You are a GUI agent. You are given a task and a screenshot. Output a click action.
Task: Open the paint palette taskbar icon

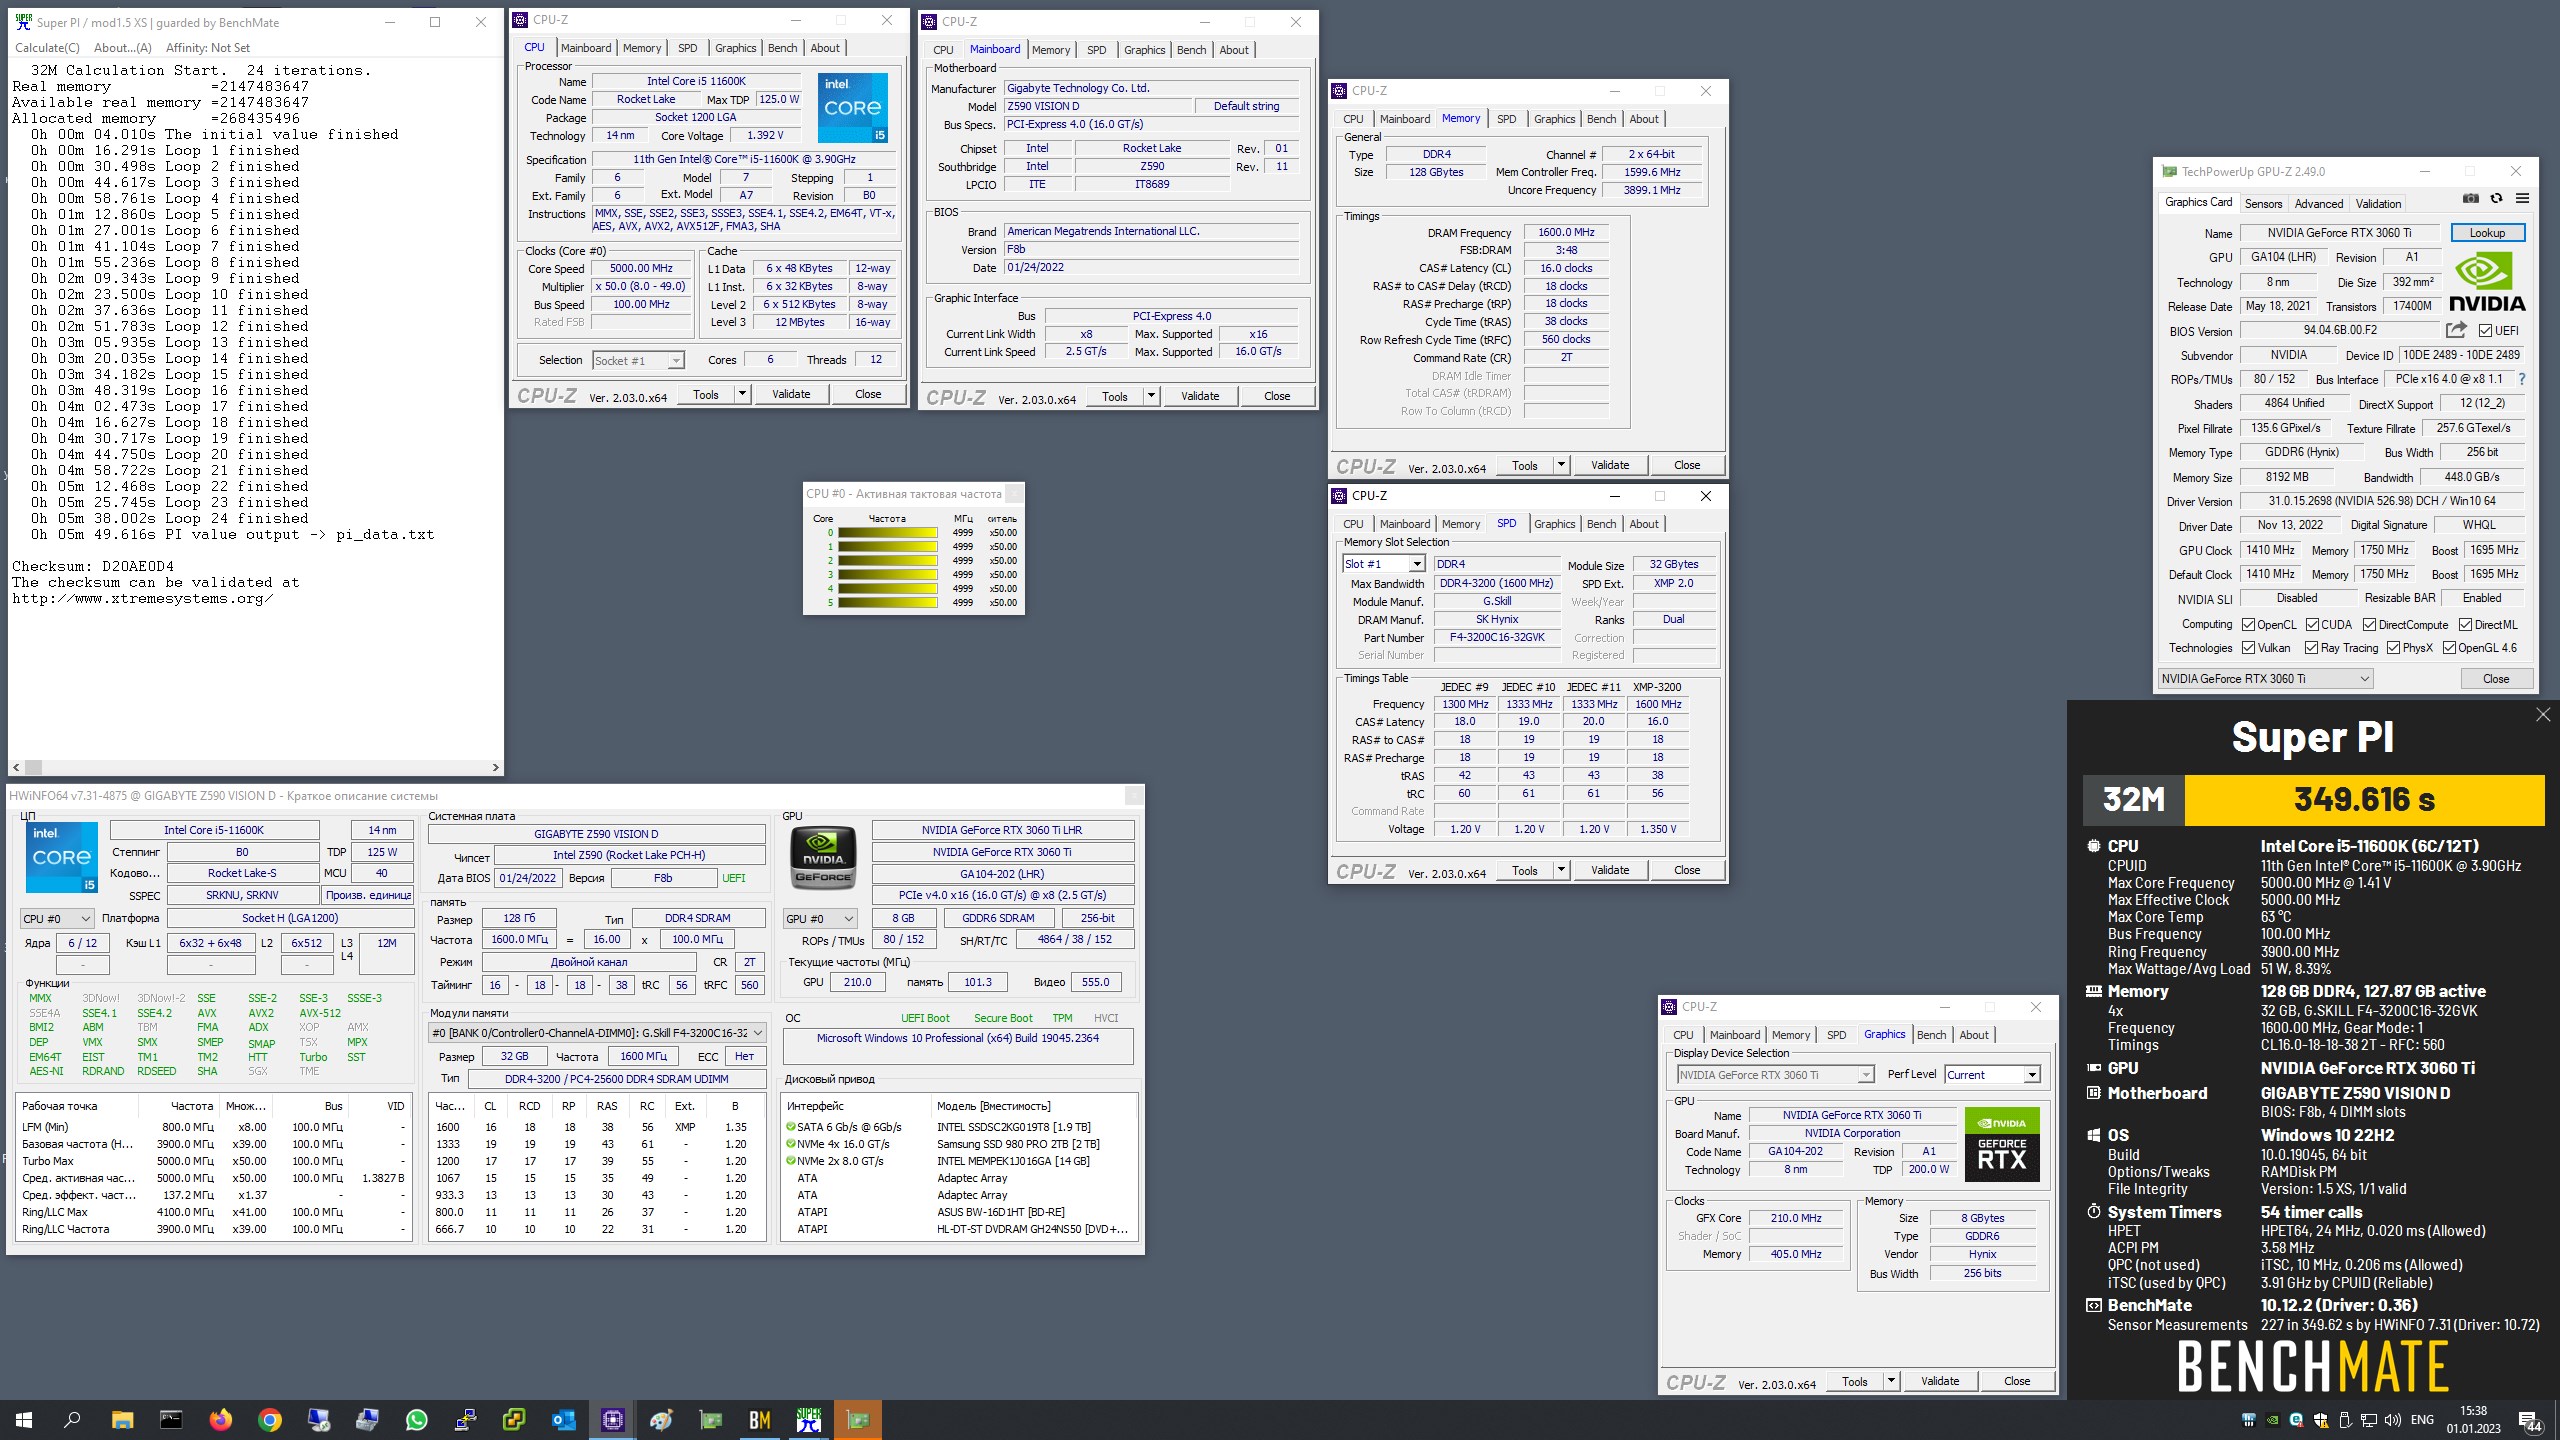click(661, 1419)
